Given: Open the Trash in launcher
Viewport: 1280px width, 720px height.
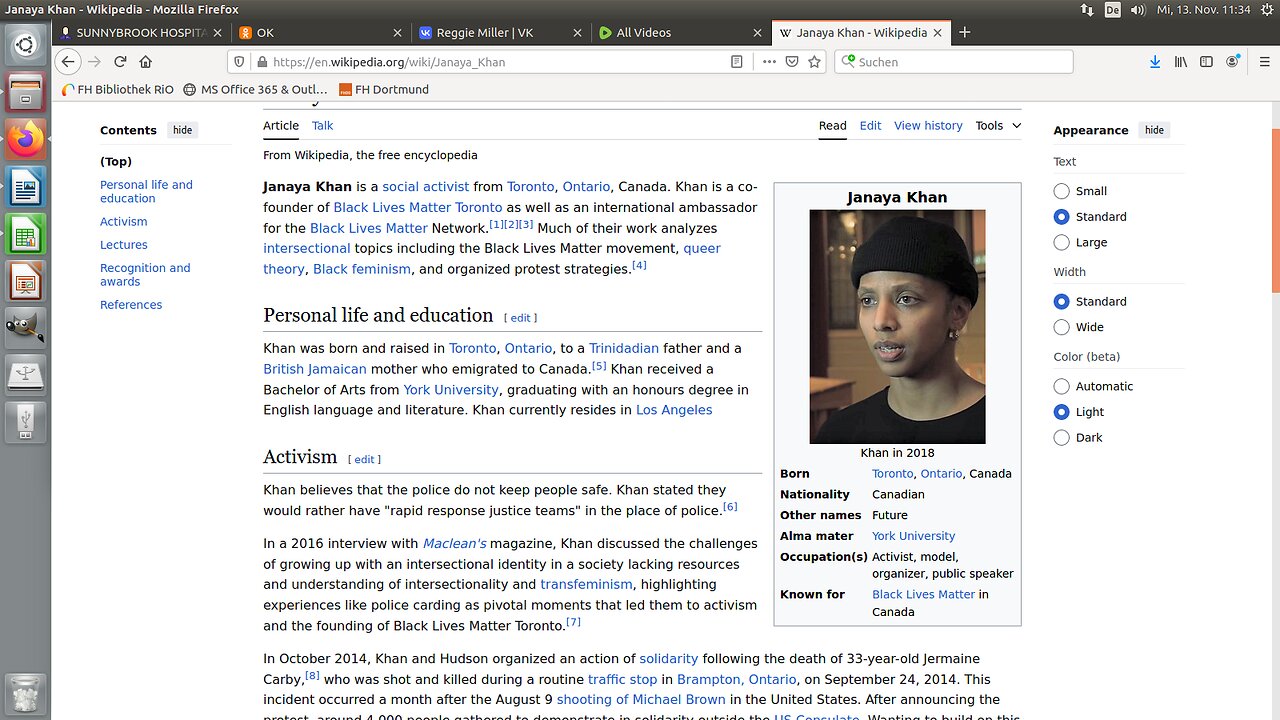Looking at the screenshot, I should 25,693.
